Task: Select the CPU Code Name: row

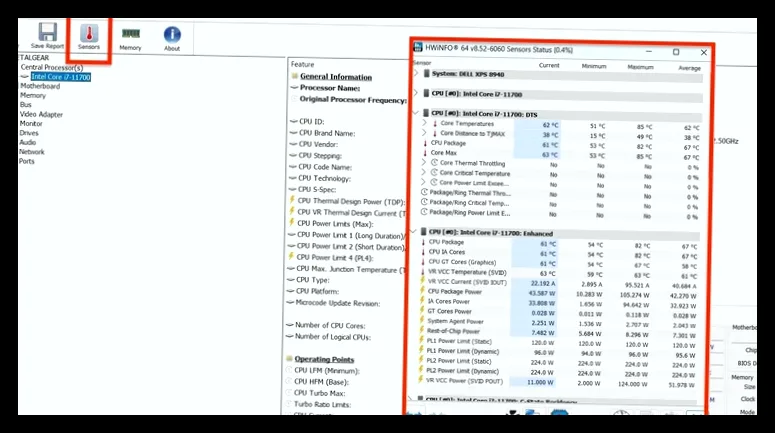Action: tap(324, 167)
